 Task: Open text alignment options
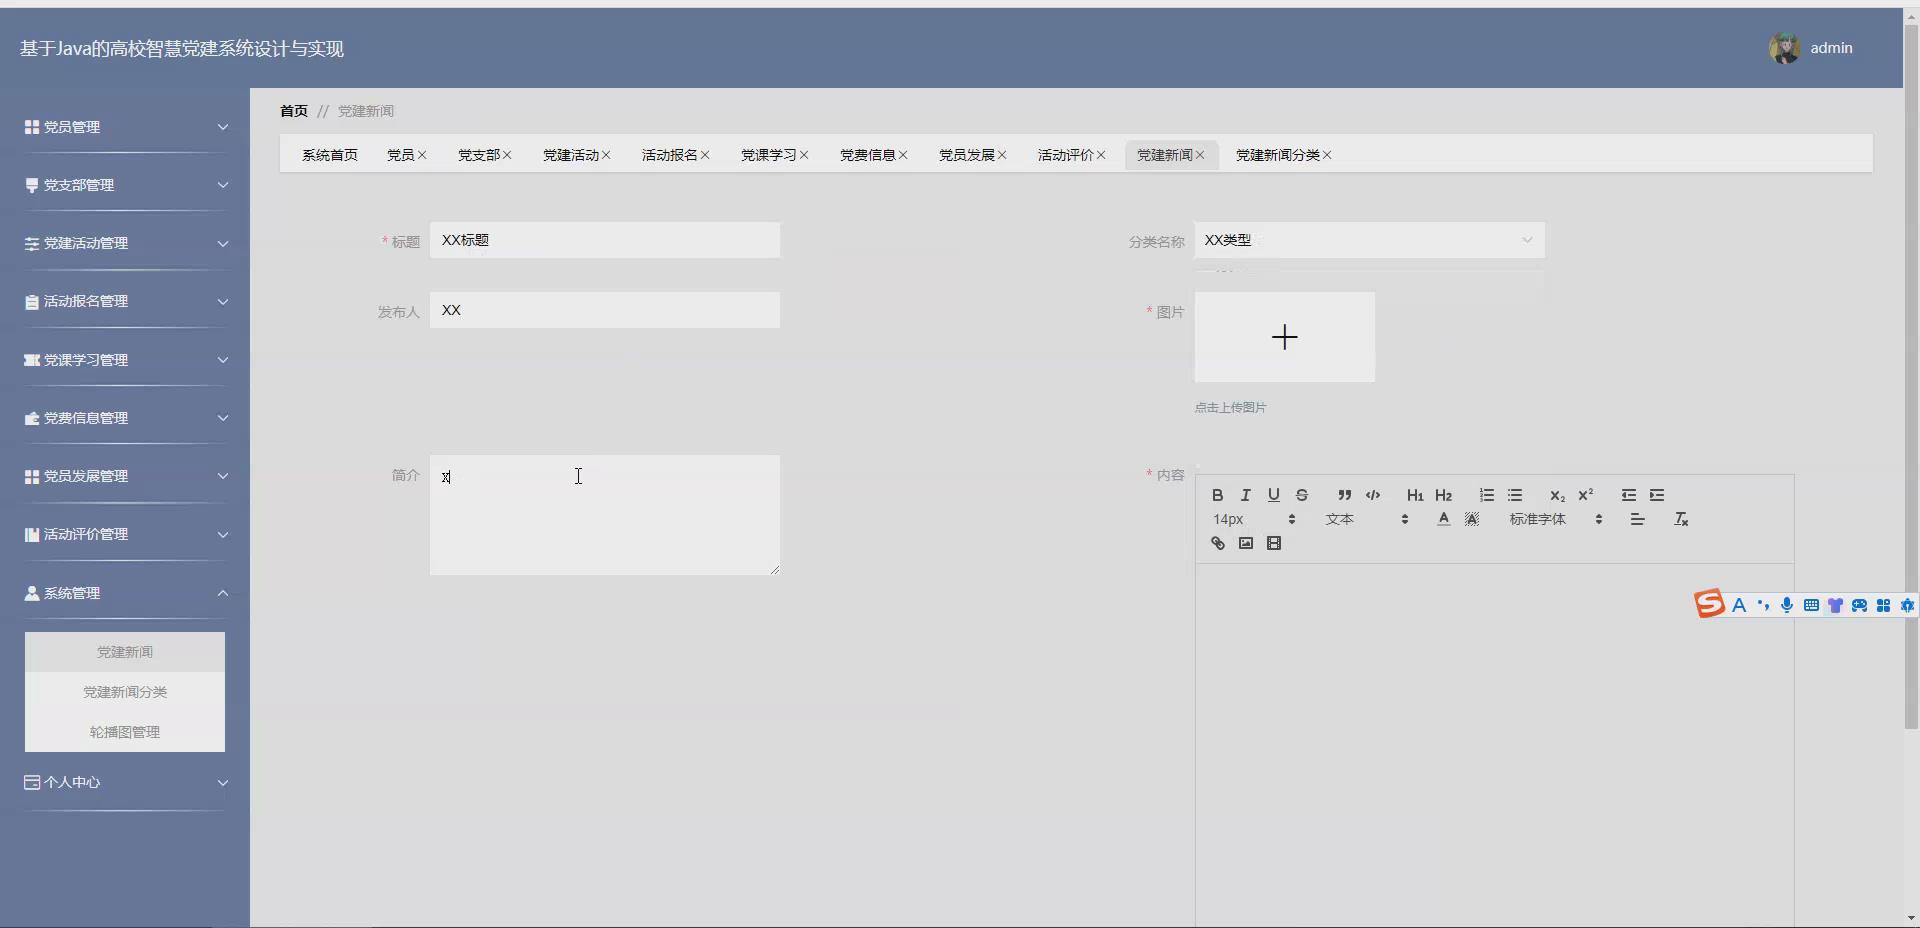(x=1637, y=519)
